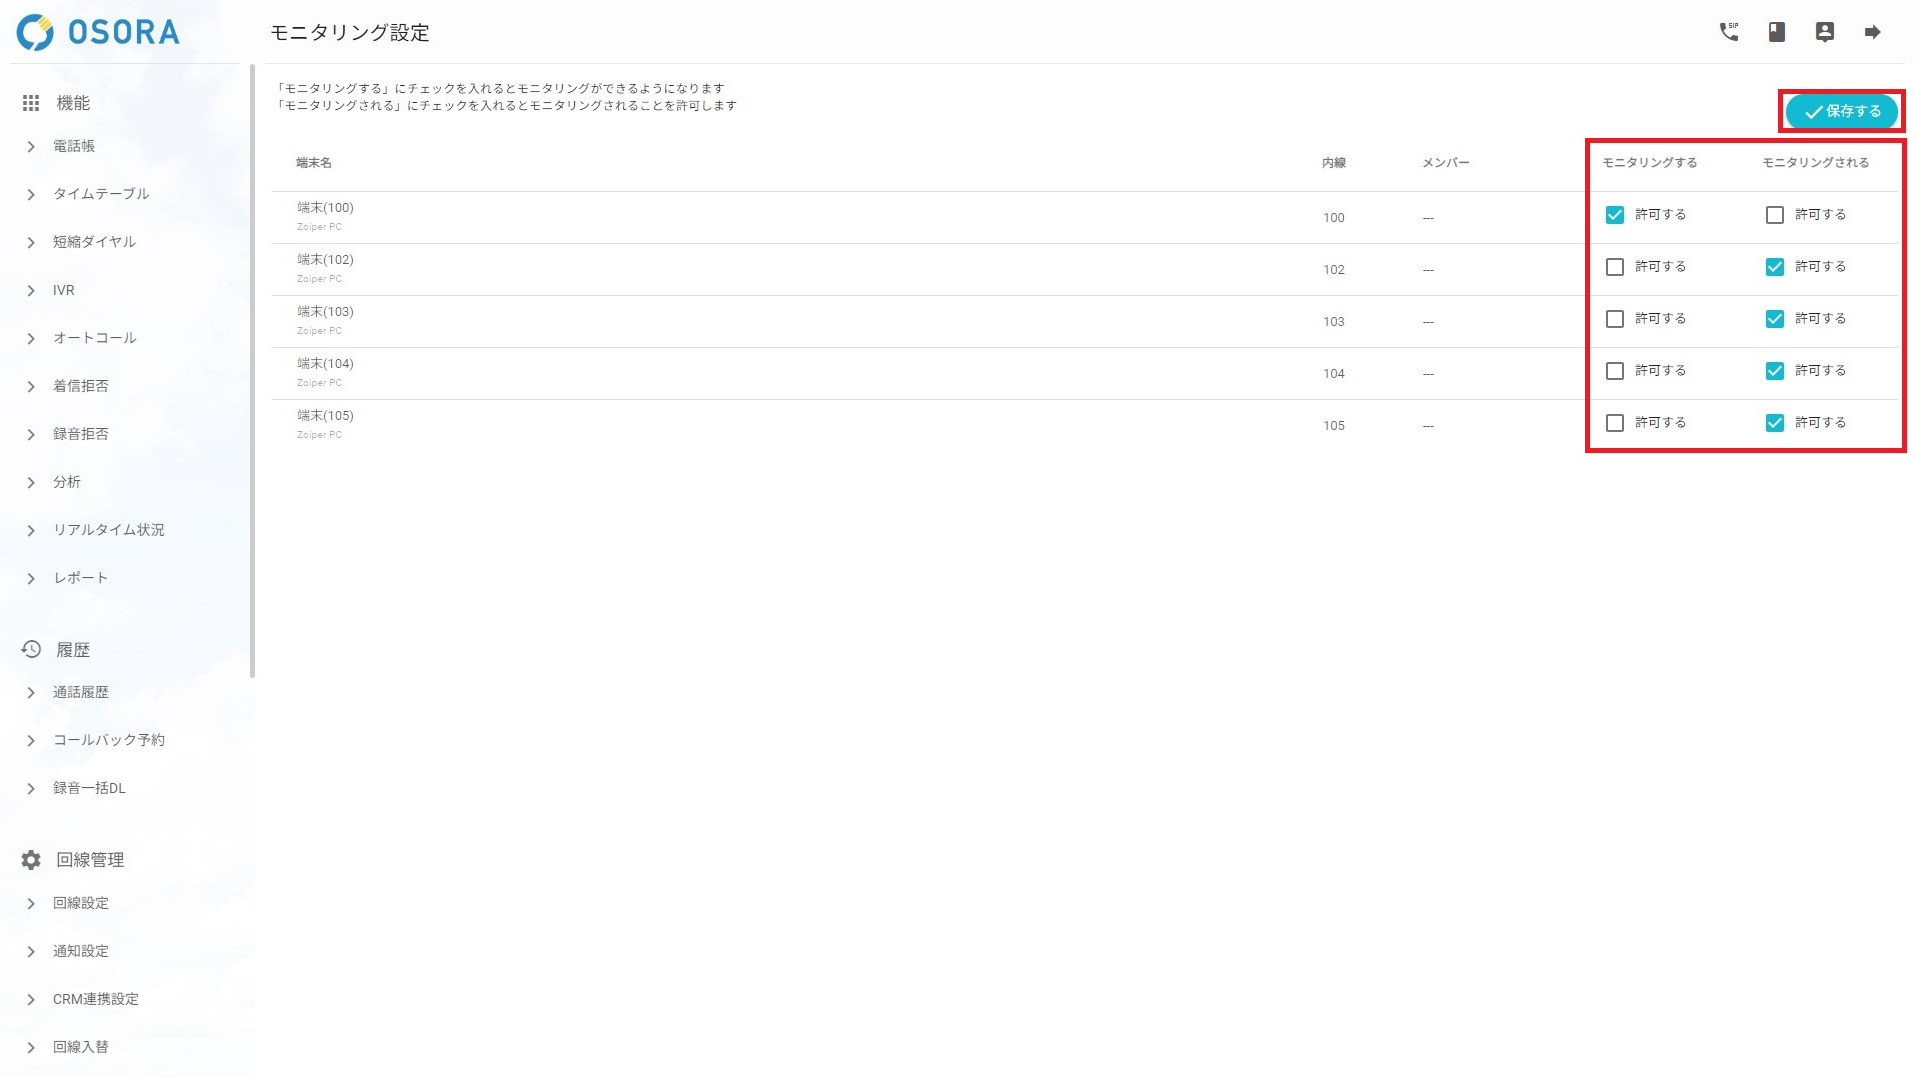Viewport: 1914px width, 1077px height.
Task: Expand the 着信拒否 chevron
Action: click(31, 386)
